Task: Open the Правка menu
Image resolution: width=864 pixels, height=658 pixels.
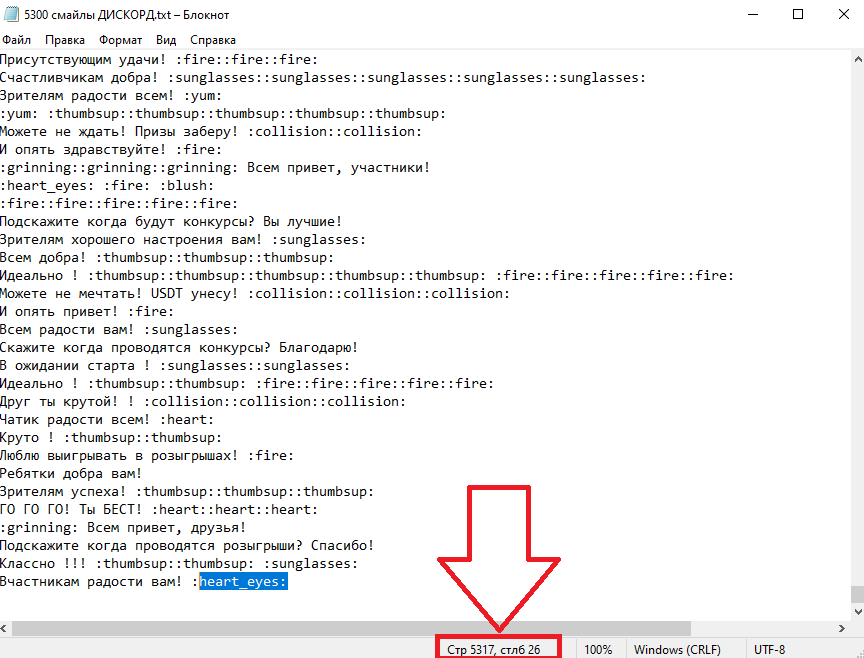Action: coord(65,40)
